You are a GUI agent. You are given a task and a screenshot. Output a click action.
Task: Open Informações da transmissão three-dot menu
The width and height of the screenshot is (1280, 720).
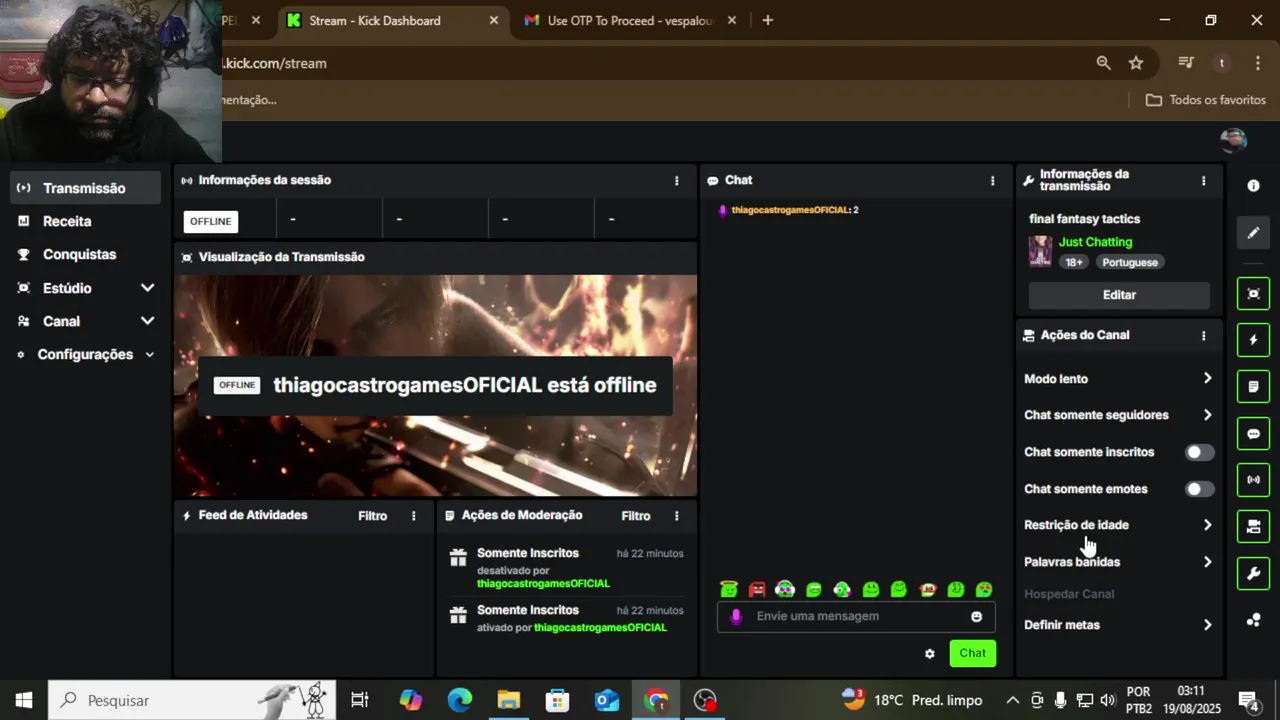point(1204,181)
